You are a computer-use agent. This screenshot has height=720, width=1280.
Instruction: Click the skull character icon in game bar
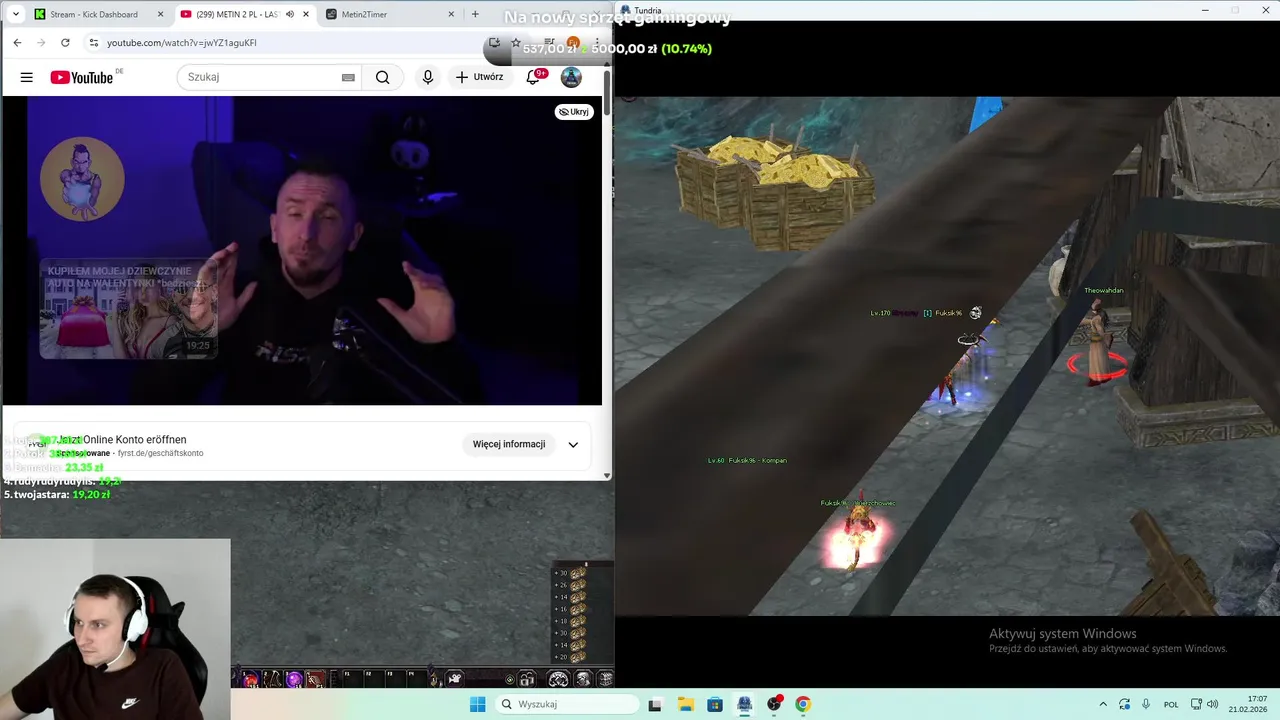(x=583, y=680)
